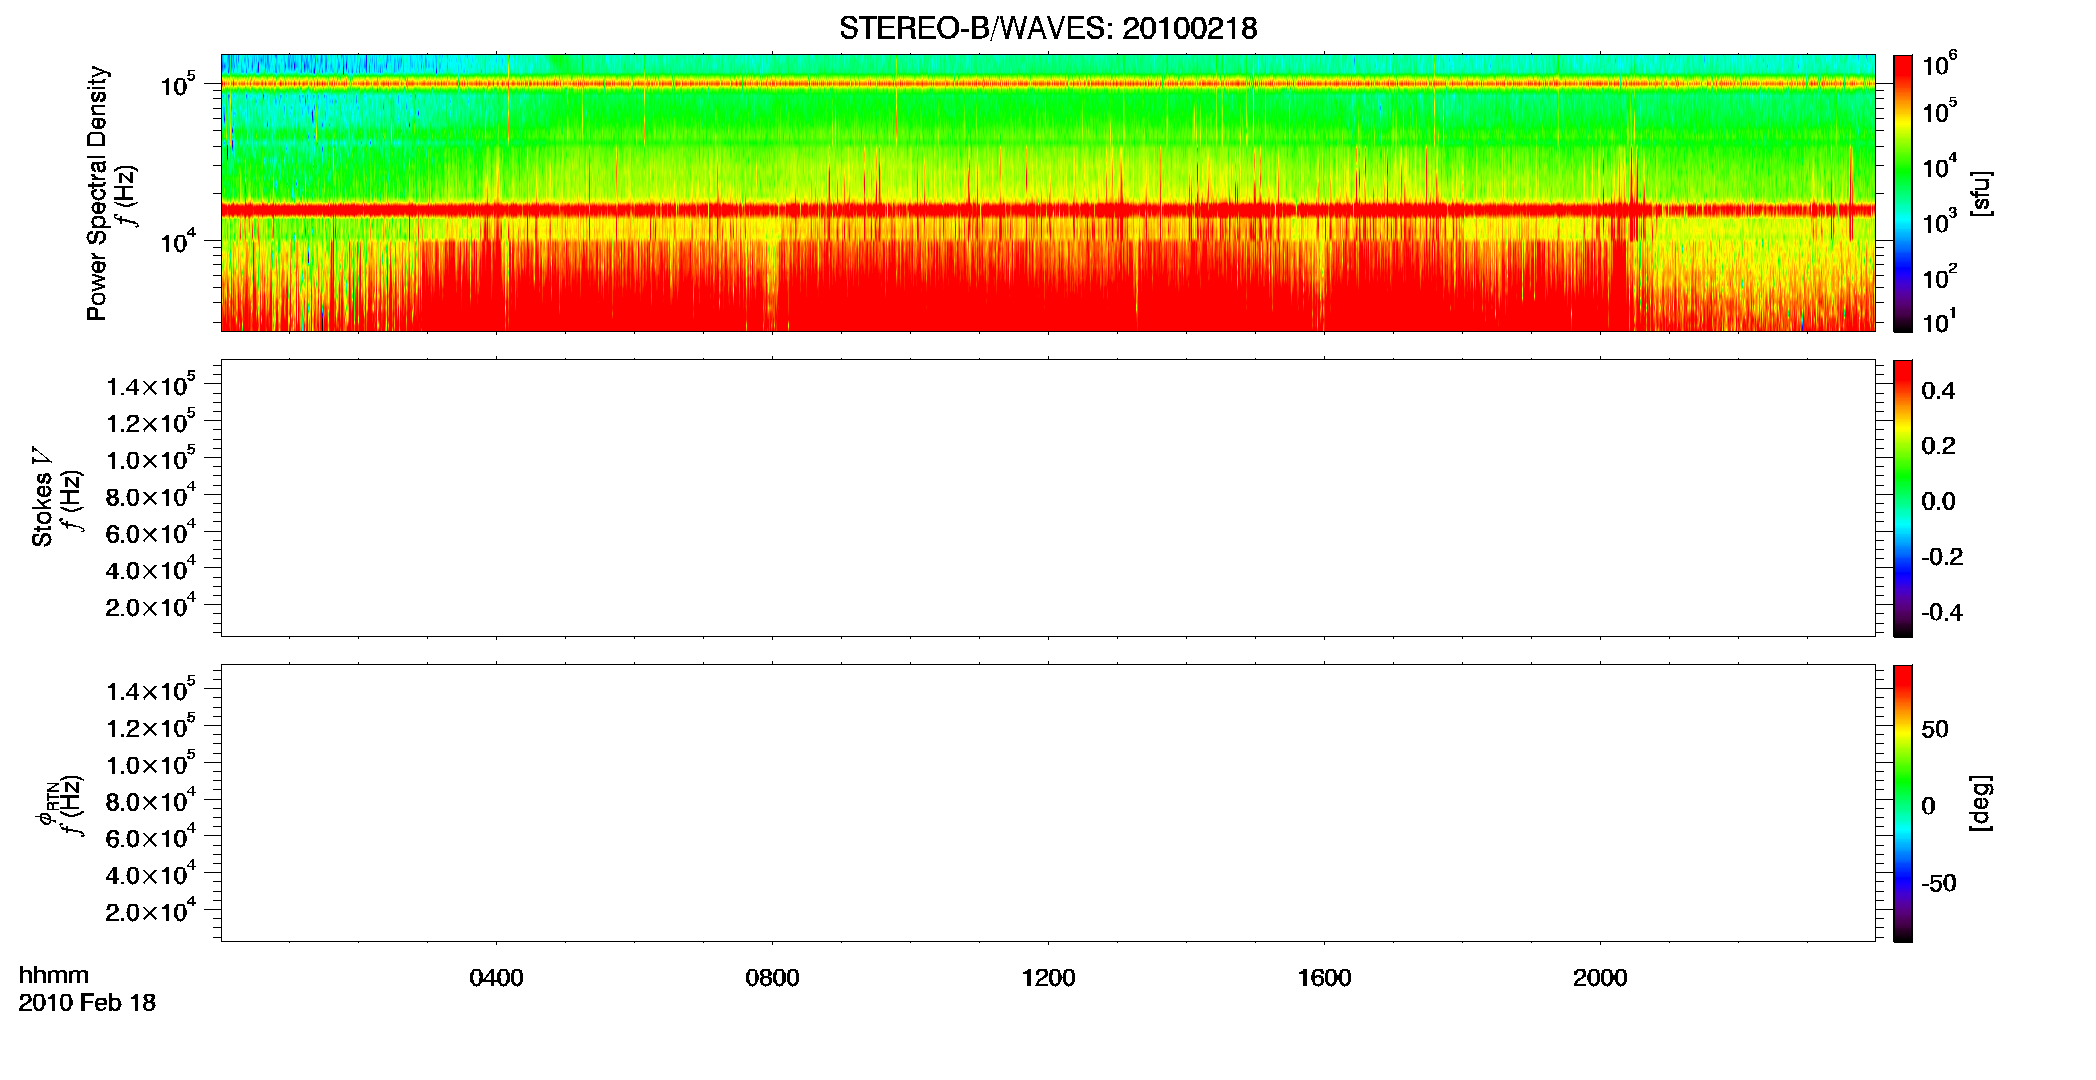Screen dimensions: 2096x1080
Task: Click inside the power spectral density spectrogram
Action: click(1048, 193)
